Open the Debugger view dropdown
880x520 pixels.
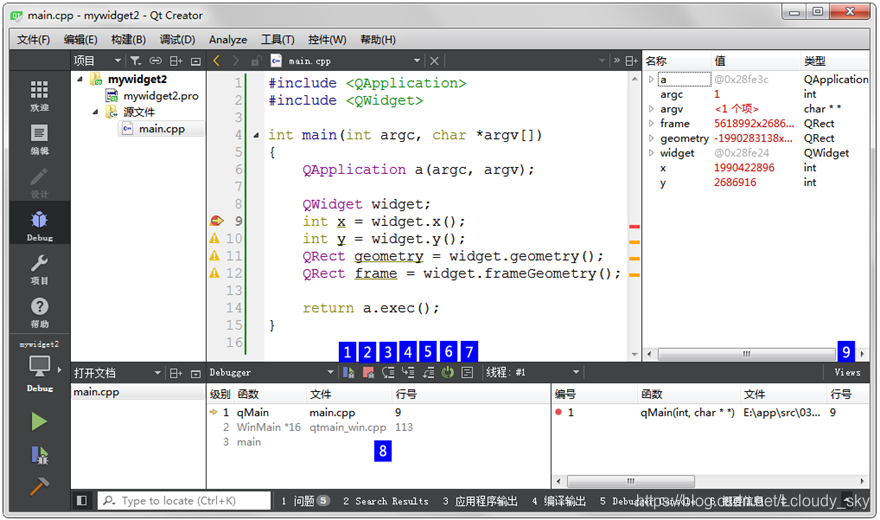point(330,372)
